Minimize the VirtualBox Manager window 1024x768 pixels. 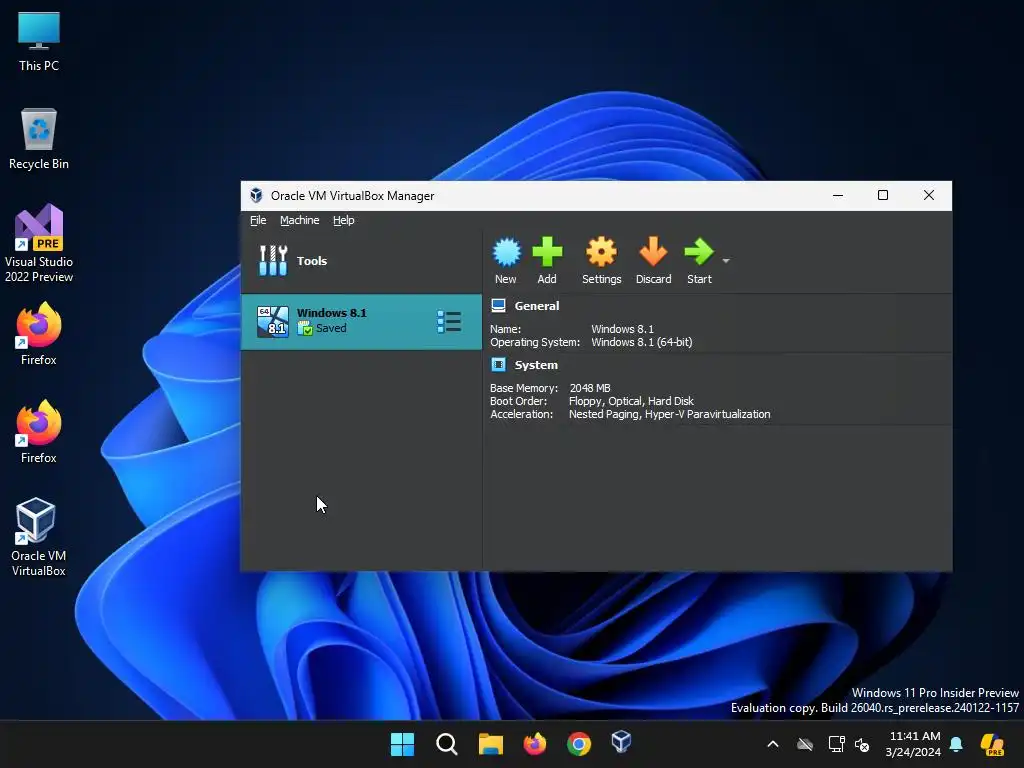coord(838,195)
